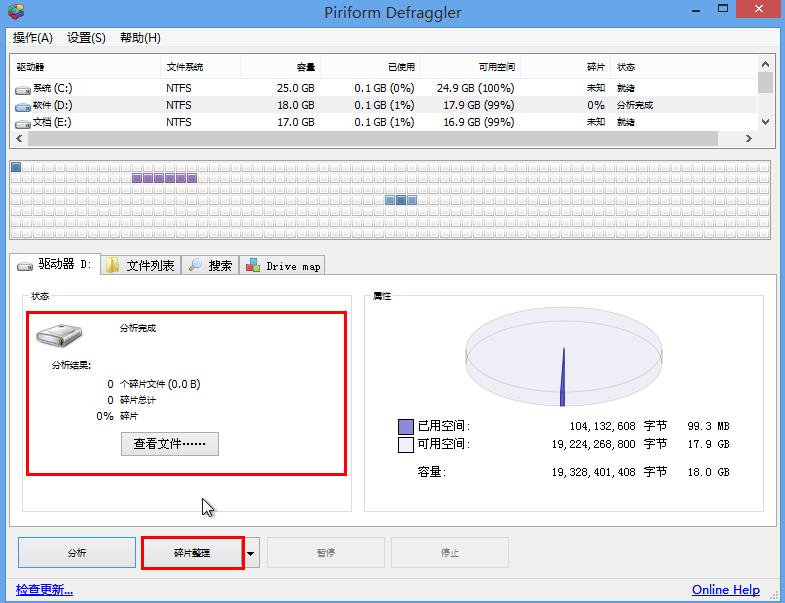Click the drive icon on 驱动器 D: tab
Image resolution: width=785 pixels, height=603 pixels.
coord(25,266)
